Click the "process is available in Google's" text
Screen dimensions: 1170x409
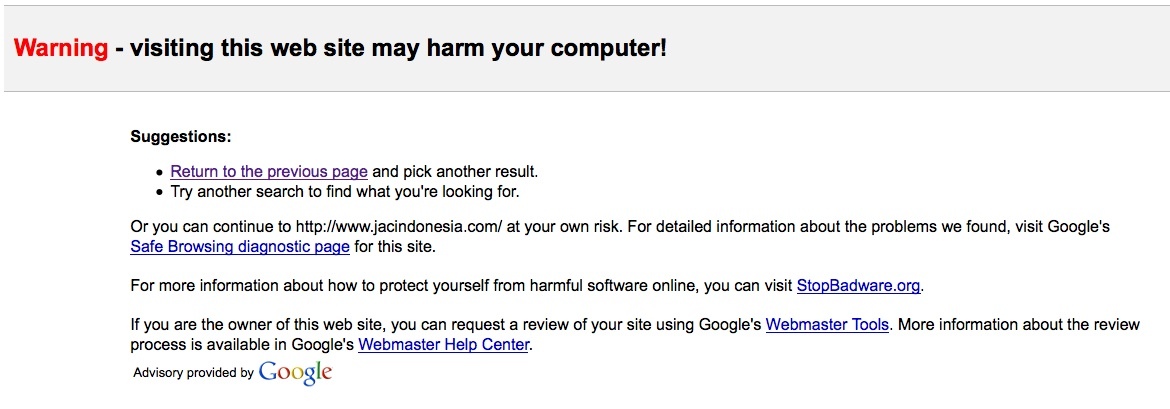click(242, 345)
